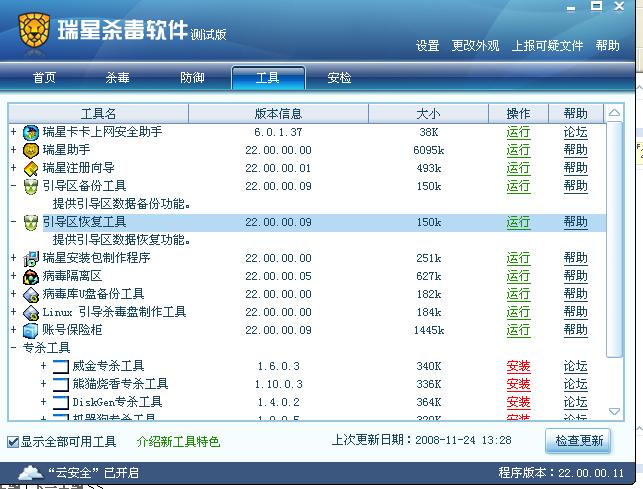643x489 pixels.
Task: Run 引导区恢复工具 via 运行 link
Action: (518, 222)
